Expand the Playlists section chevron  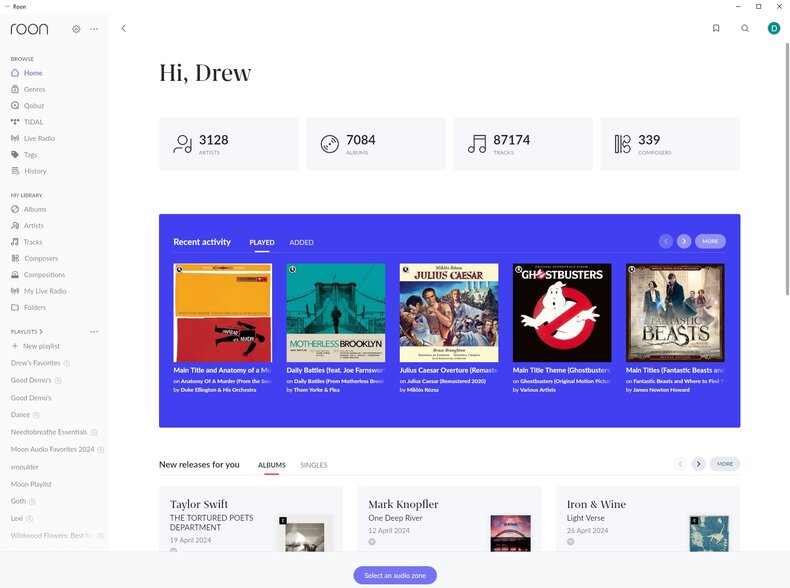pyautogui.click(x=41, y=331)
